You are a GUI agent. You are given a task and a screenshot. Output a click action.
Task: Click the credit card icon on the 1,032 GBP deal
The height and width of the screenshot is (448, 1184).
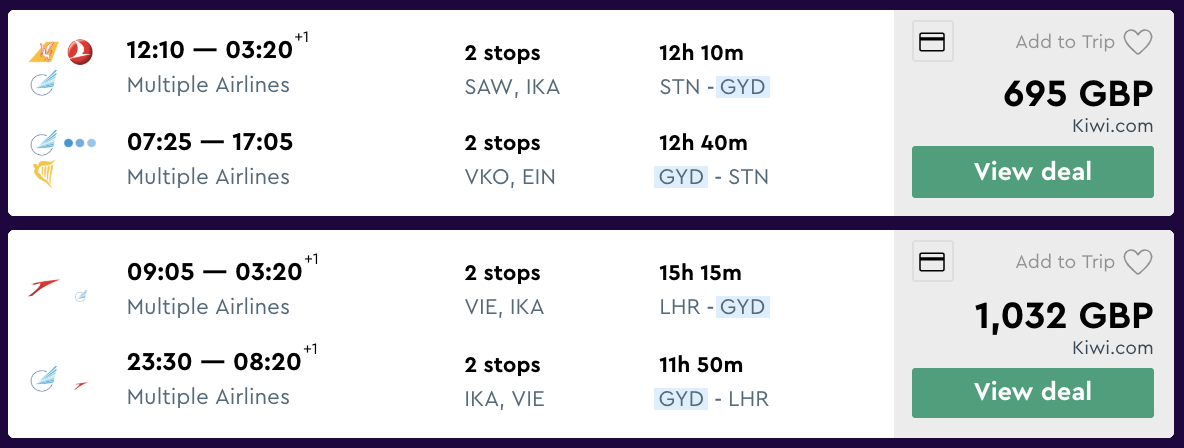(933, 262)
